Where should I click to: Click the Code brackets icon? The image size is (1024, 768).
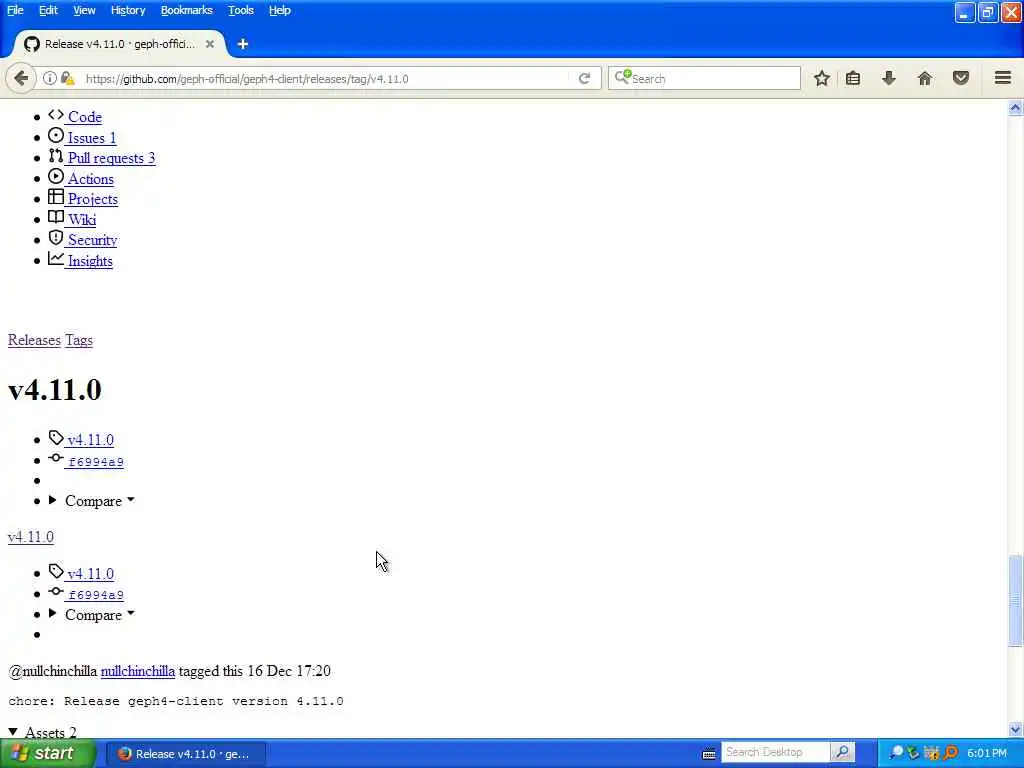pyautogui.click(x=56, y=115)
